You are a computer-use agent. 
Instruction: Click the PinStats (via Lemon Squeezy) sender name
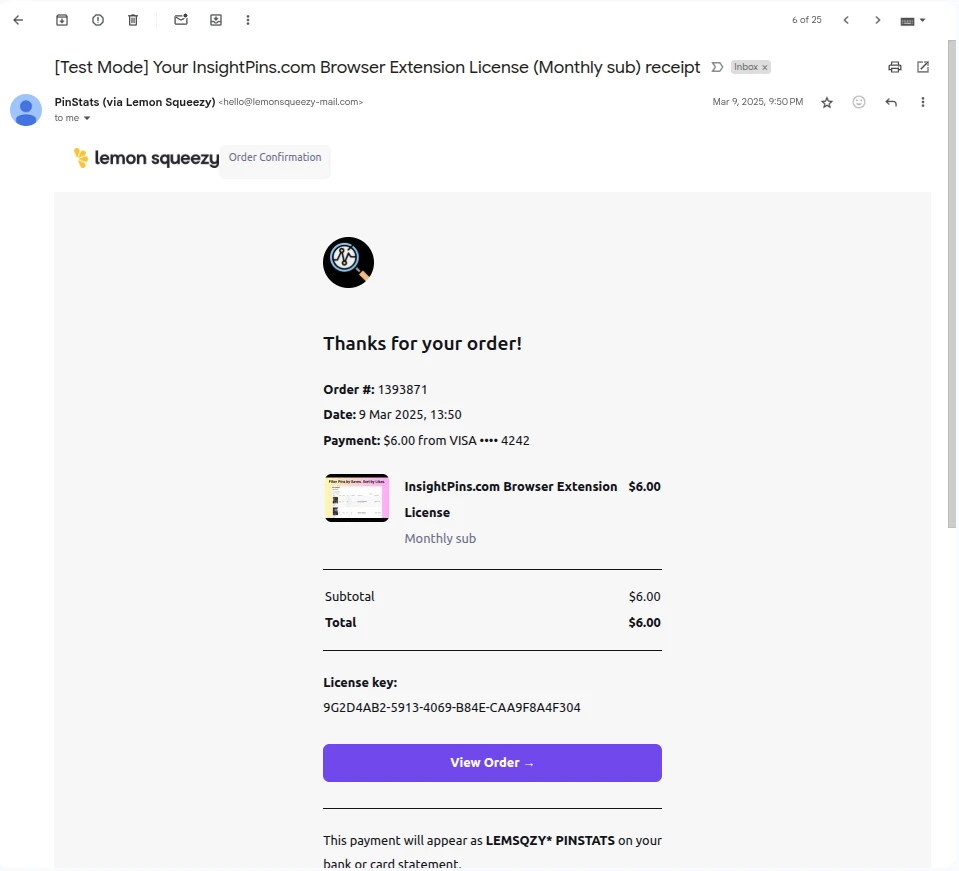point(135,102)
